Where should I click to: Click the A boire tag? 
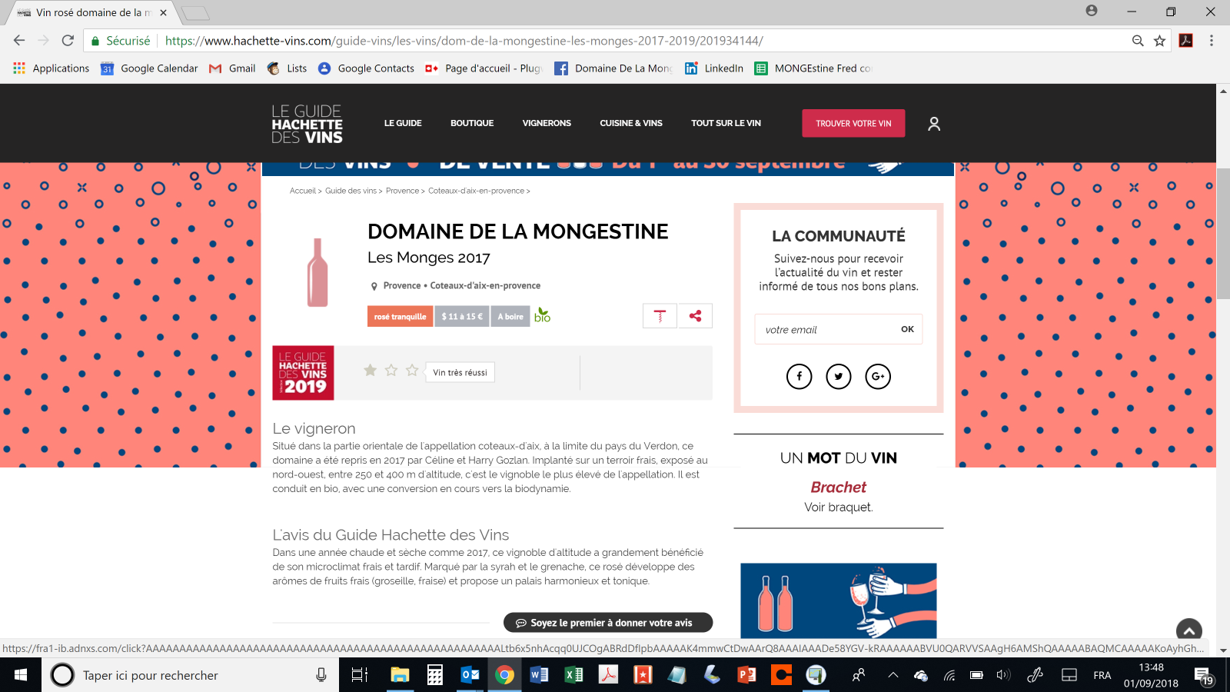[510, 316]
